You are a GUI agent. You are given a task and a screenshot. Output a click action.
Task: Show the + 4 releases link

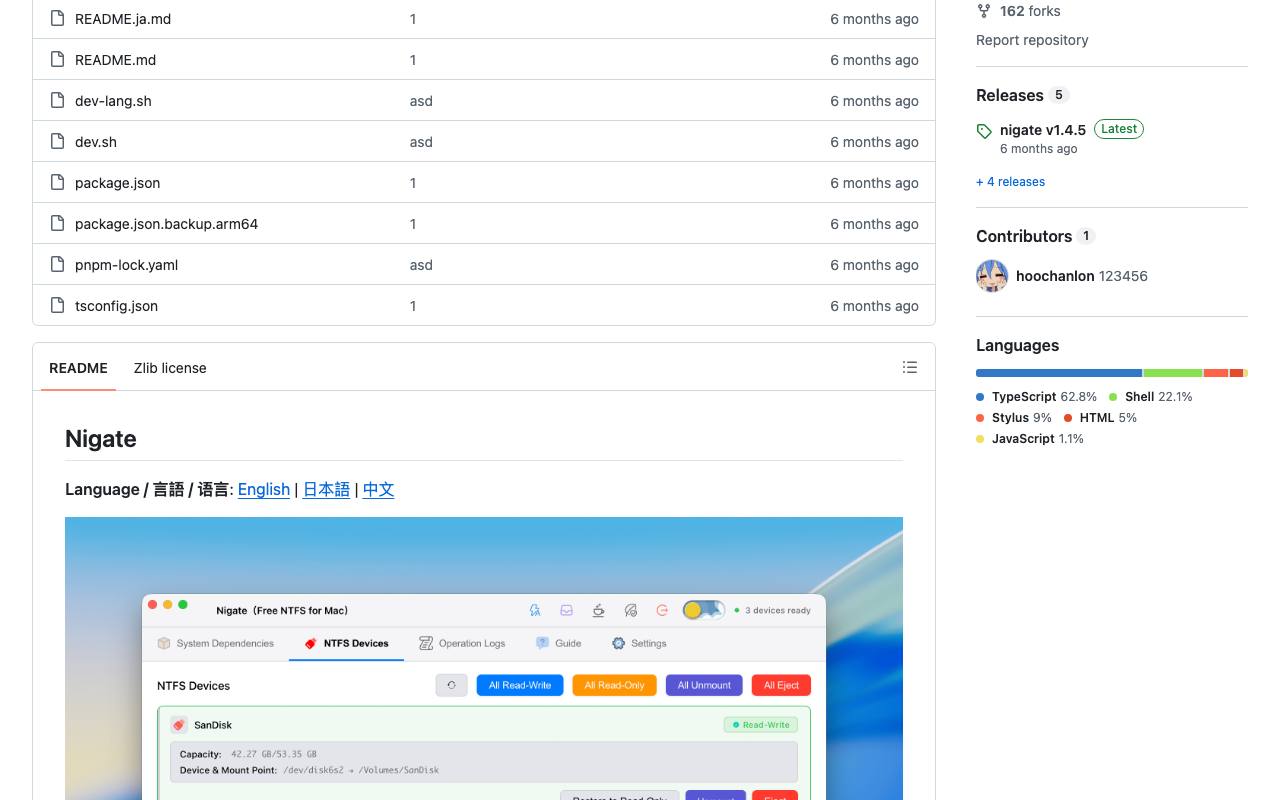click(x=1010, y=182)
